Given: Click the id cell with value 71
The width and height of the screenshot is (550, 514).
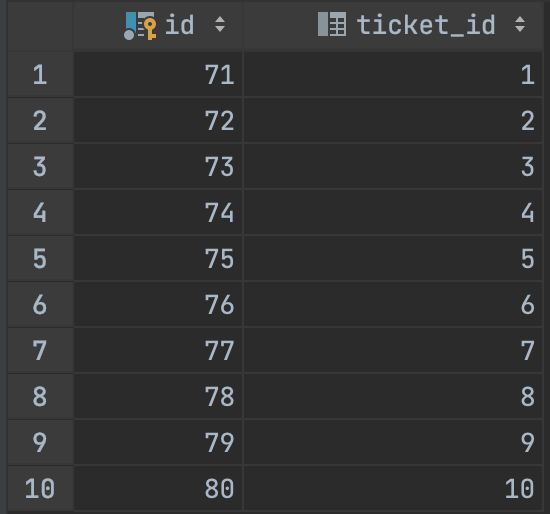Looking at the screenshot, I should pyautogui.click(x=158, y=74).
